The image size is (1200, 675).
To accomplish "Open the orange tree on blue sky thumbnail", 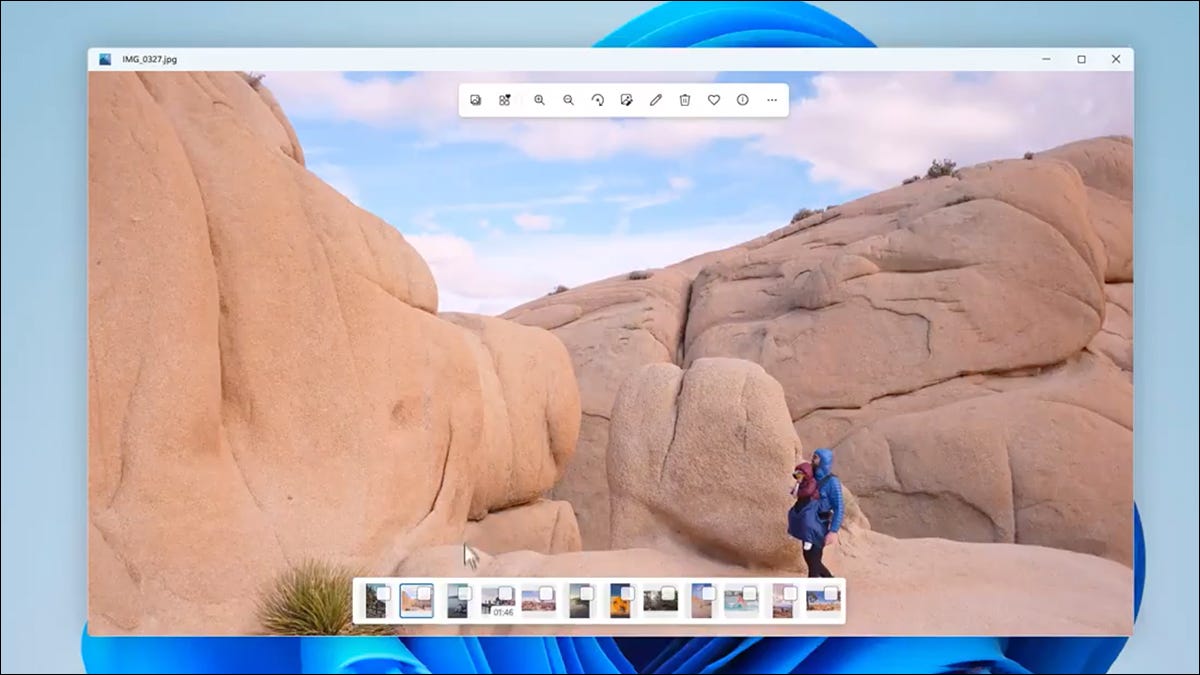I will 621,601.
